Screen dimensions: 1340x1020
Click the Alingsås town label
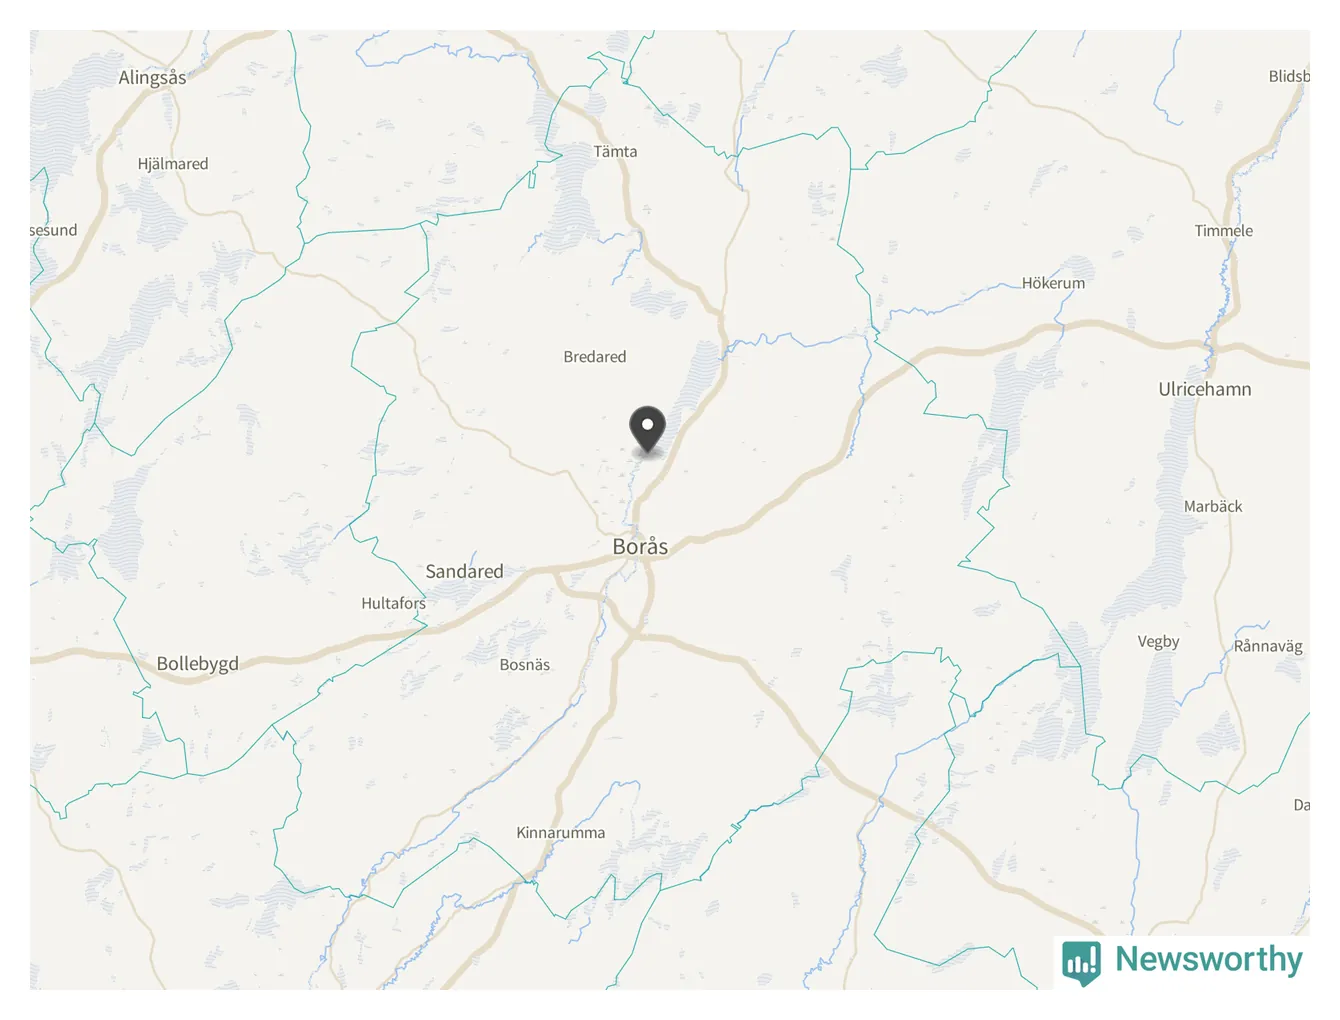152,77
